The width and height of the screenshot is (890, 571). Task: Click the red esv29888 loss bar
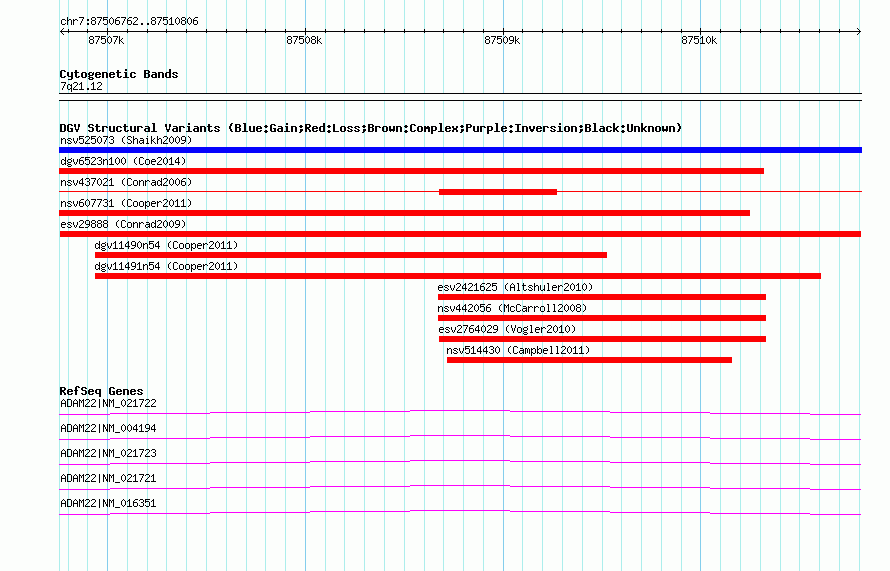(460, 234)
